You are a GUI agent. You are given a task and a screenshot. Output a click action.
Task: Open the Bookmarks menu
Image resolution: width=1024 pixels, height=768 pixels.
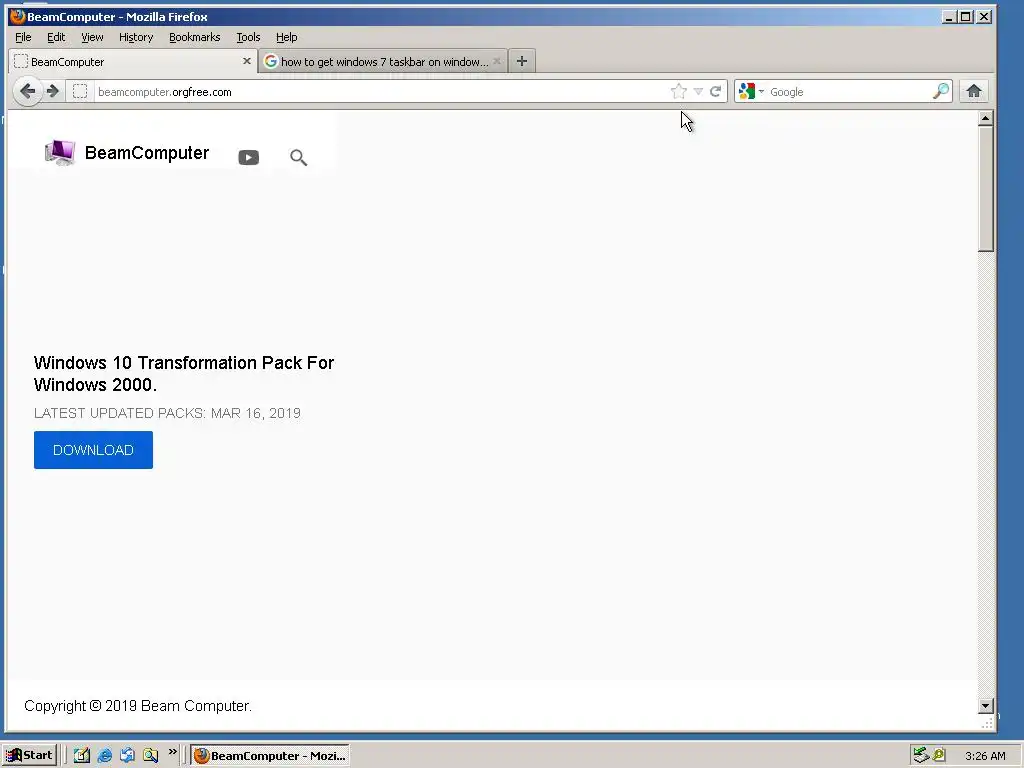pos(195,37)
